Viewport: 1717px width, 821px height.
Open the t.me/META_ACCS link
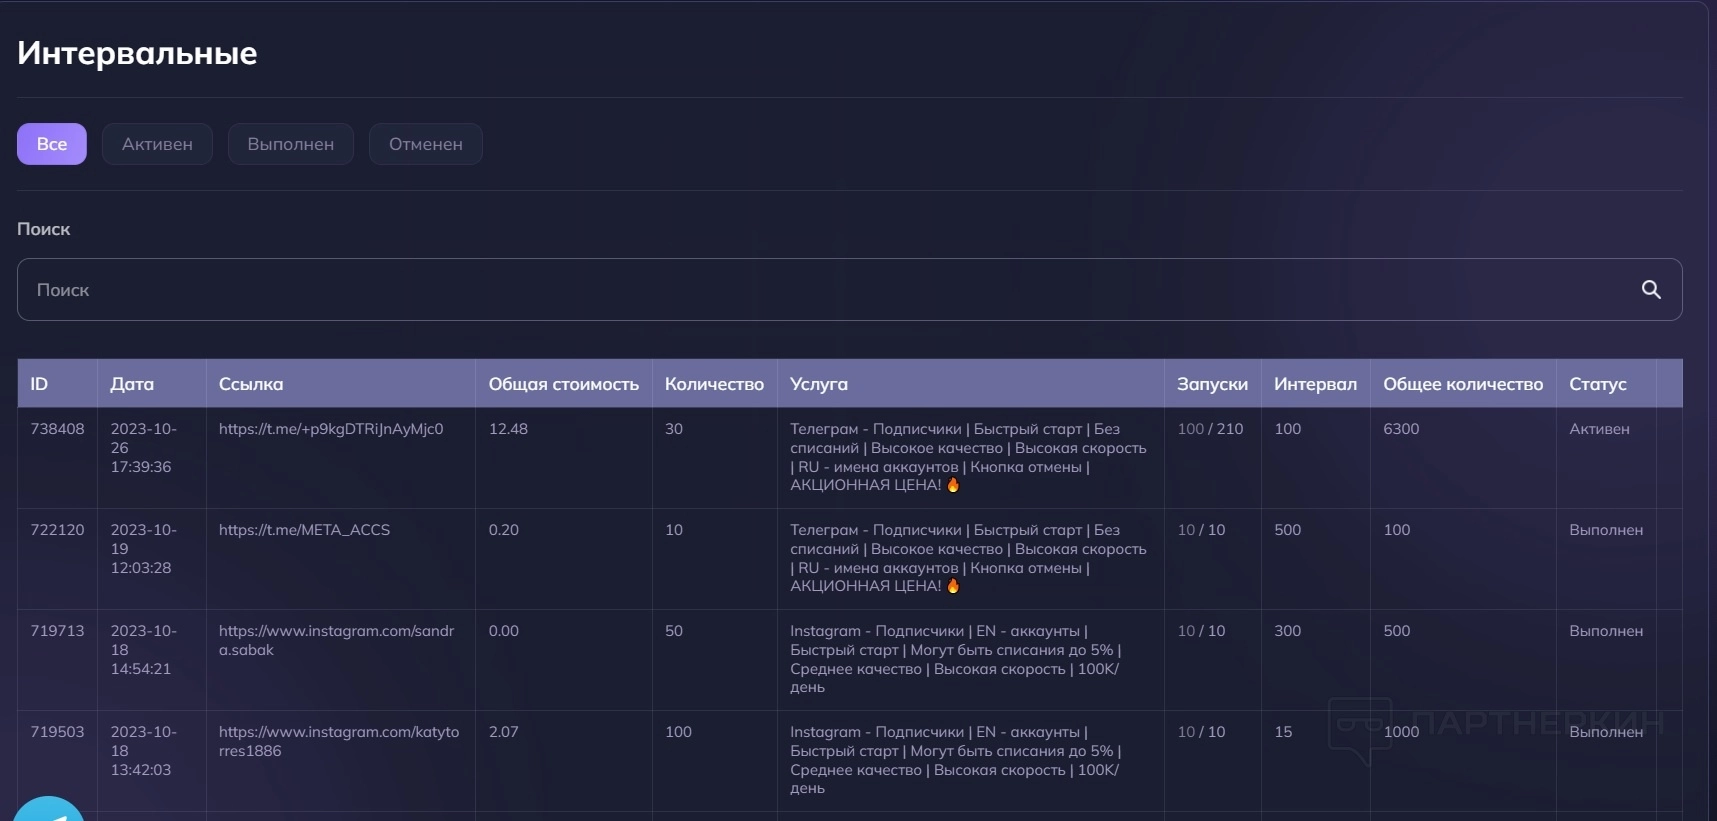click(304, 530)
